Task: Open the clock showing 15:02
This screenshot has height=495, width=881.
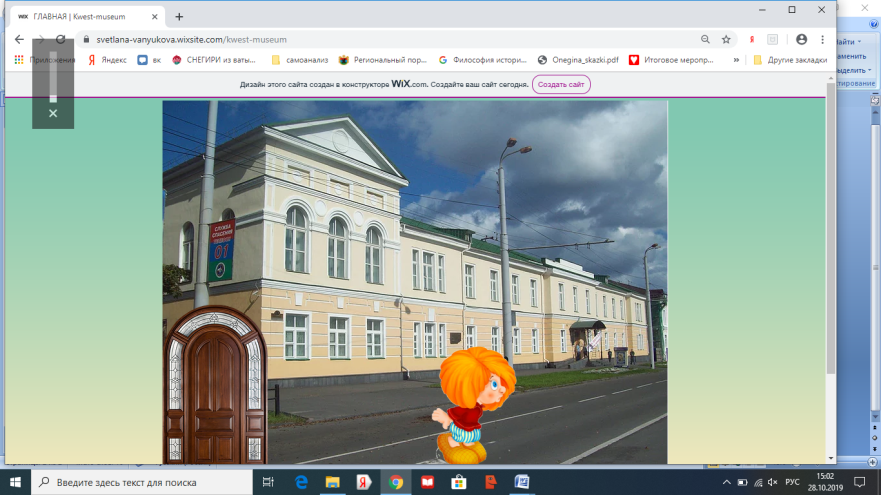Action: coord(825,482)
